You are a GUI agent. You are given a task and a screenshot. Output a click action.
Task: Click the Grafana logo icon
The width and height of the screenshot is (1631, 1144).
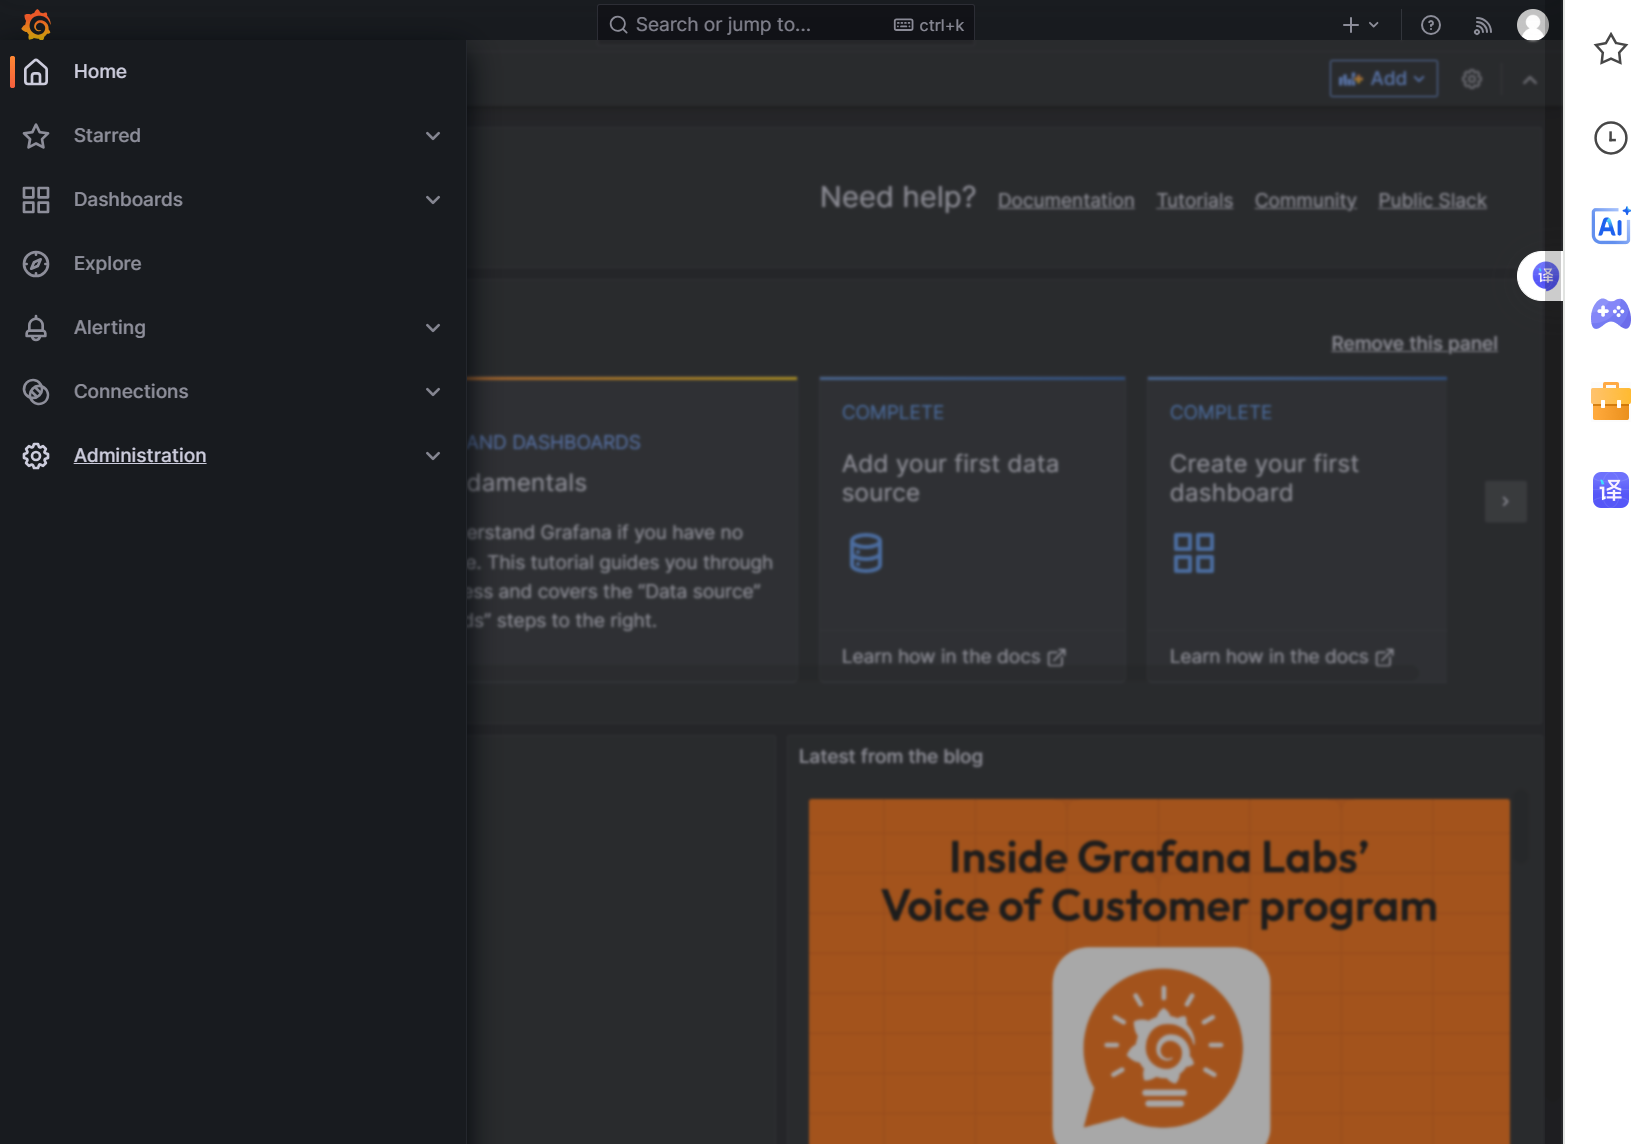click(37, 24)
